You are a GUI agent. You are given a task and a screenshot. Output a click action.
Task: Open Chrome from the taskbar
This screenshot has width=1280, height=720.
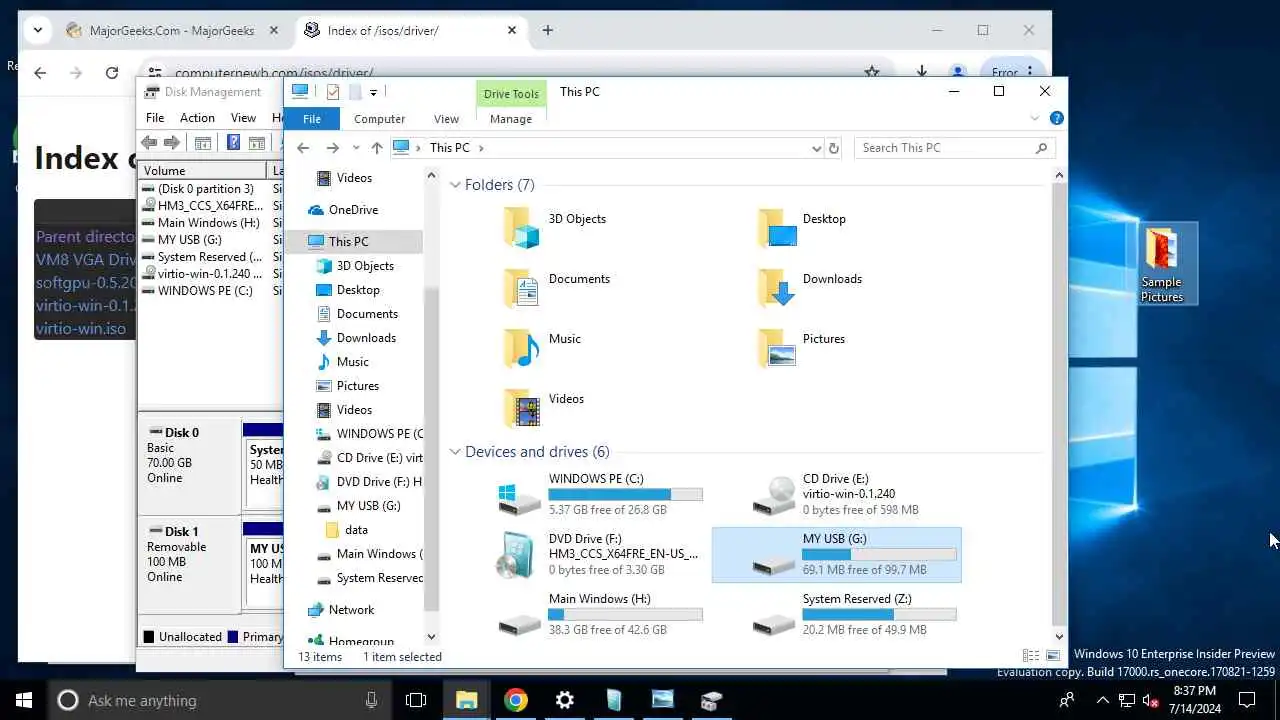point(516,700)
